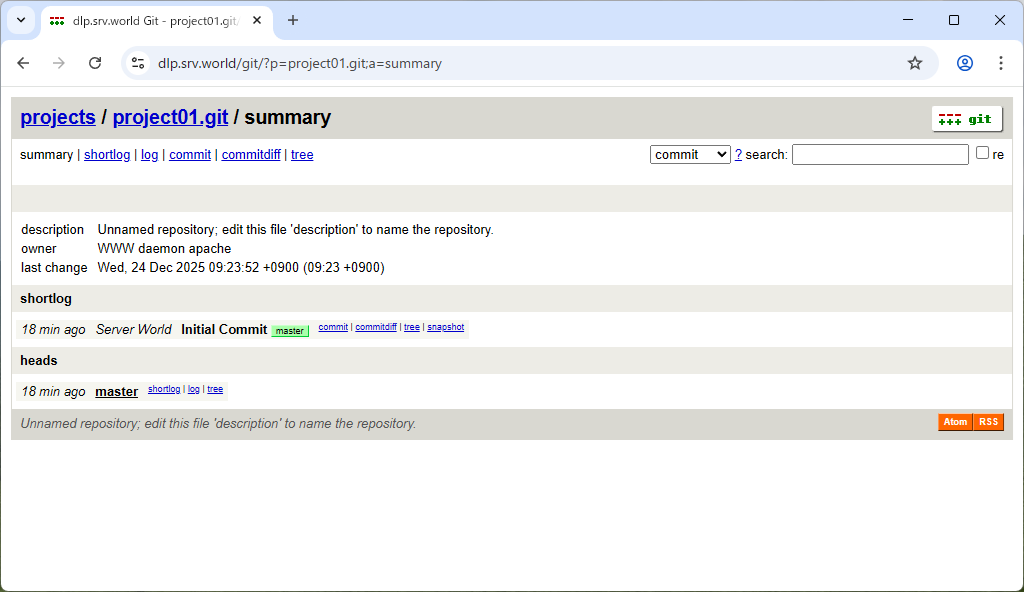The width and height of the screenshot is (1024, 592).
Task: Open the Chrome profile icon
Action: (965, 63)
